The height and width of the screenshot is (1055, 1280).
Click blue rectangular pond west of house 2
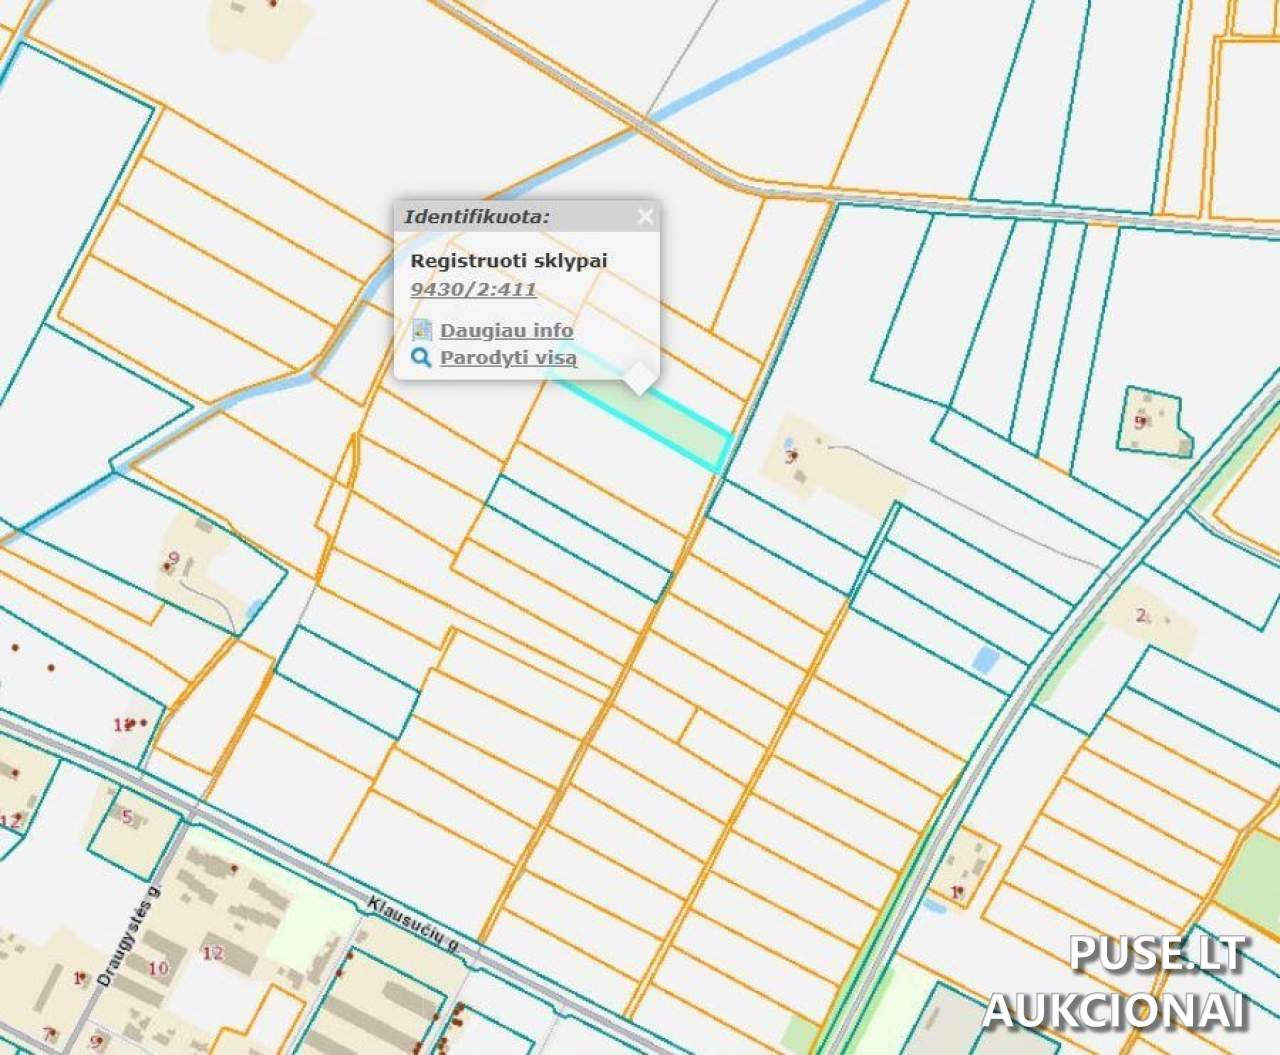(985, 658)
